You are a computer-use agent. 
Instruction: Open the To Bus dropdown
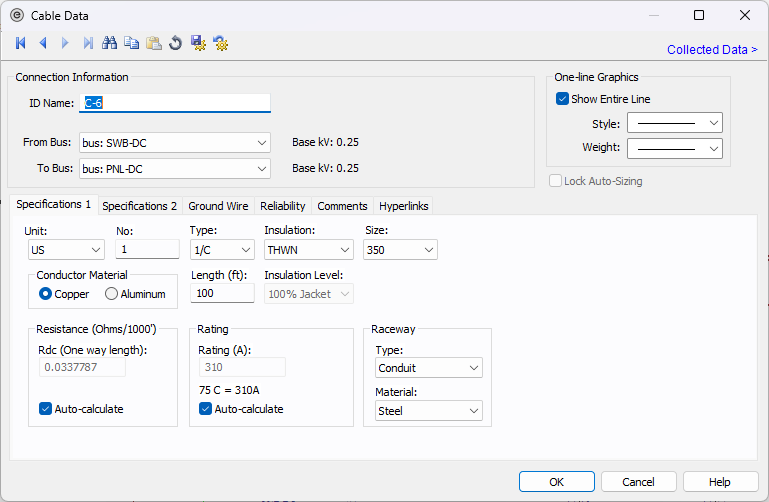click(x=175, y=169)
